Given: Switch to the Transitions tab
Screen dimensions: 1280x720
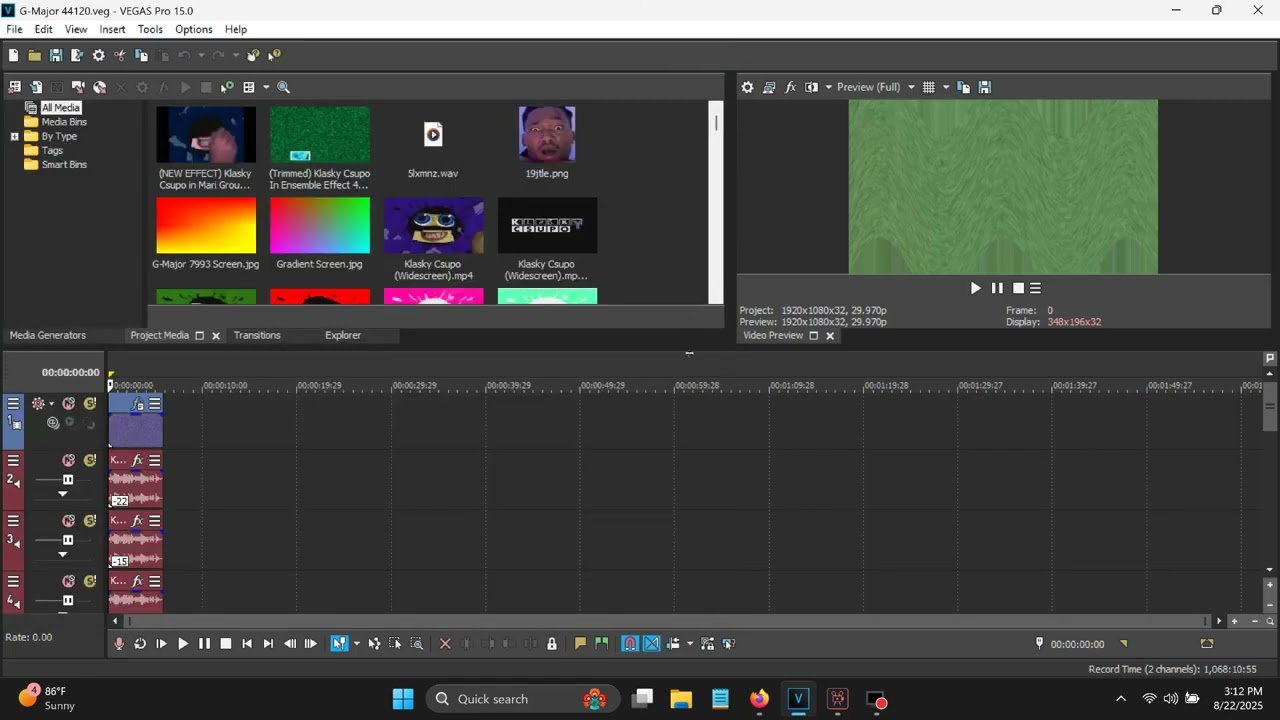Looking at the screenshot, I should [257, 335].
